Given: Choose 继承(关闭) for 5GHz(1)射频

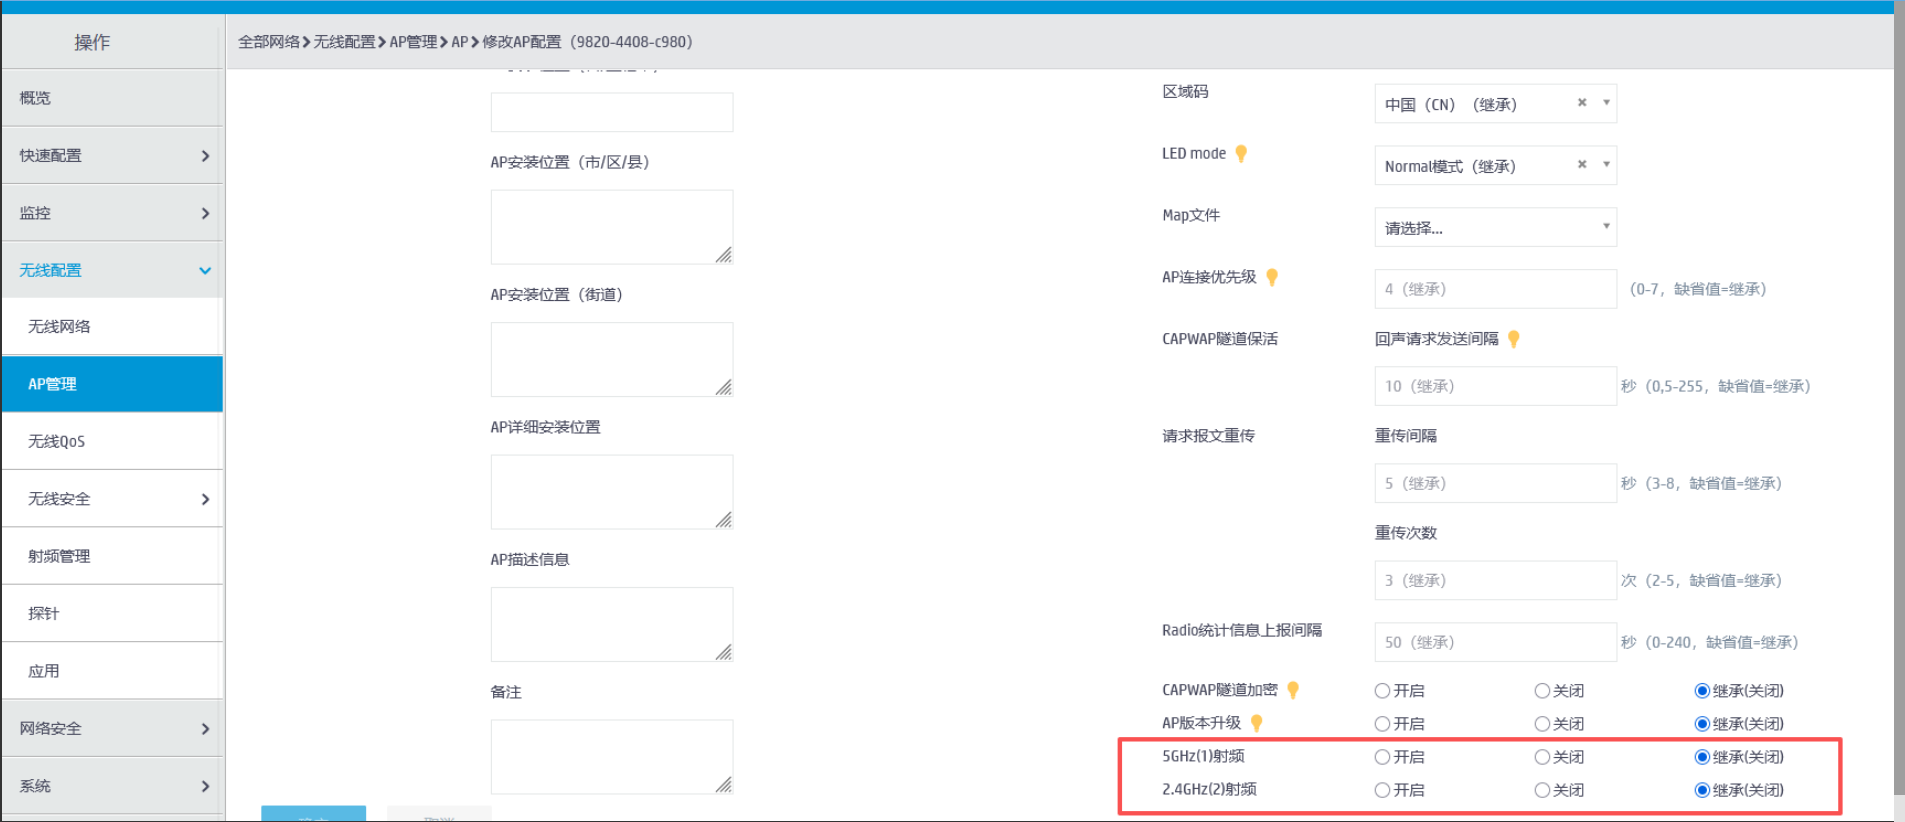Looking at the screenshot, I should coord(1702,757).
